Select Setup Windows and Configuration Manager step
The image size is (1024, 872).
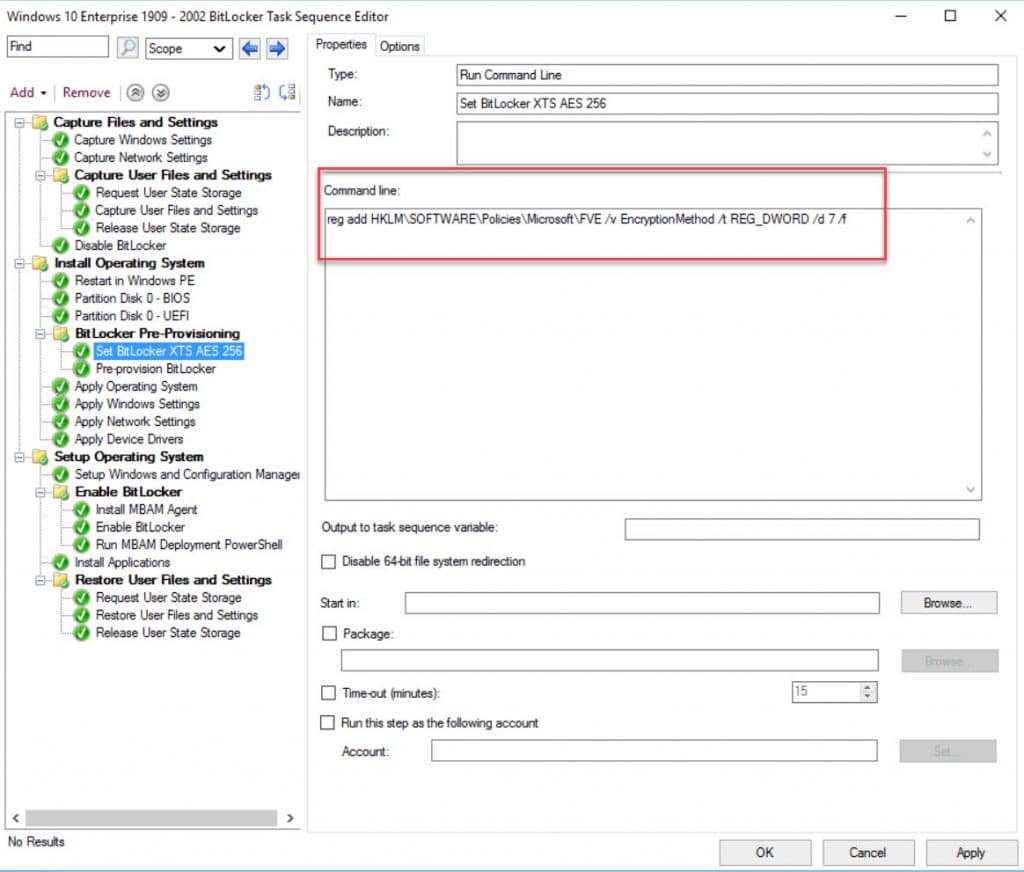click(x=187, y=475)
